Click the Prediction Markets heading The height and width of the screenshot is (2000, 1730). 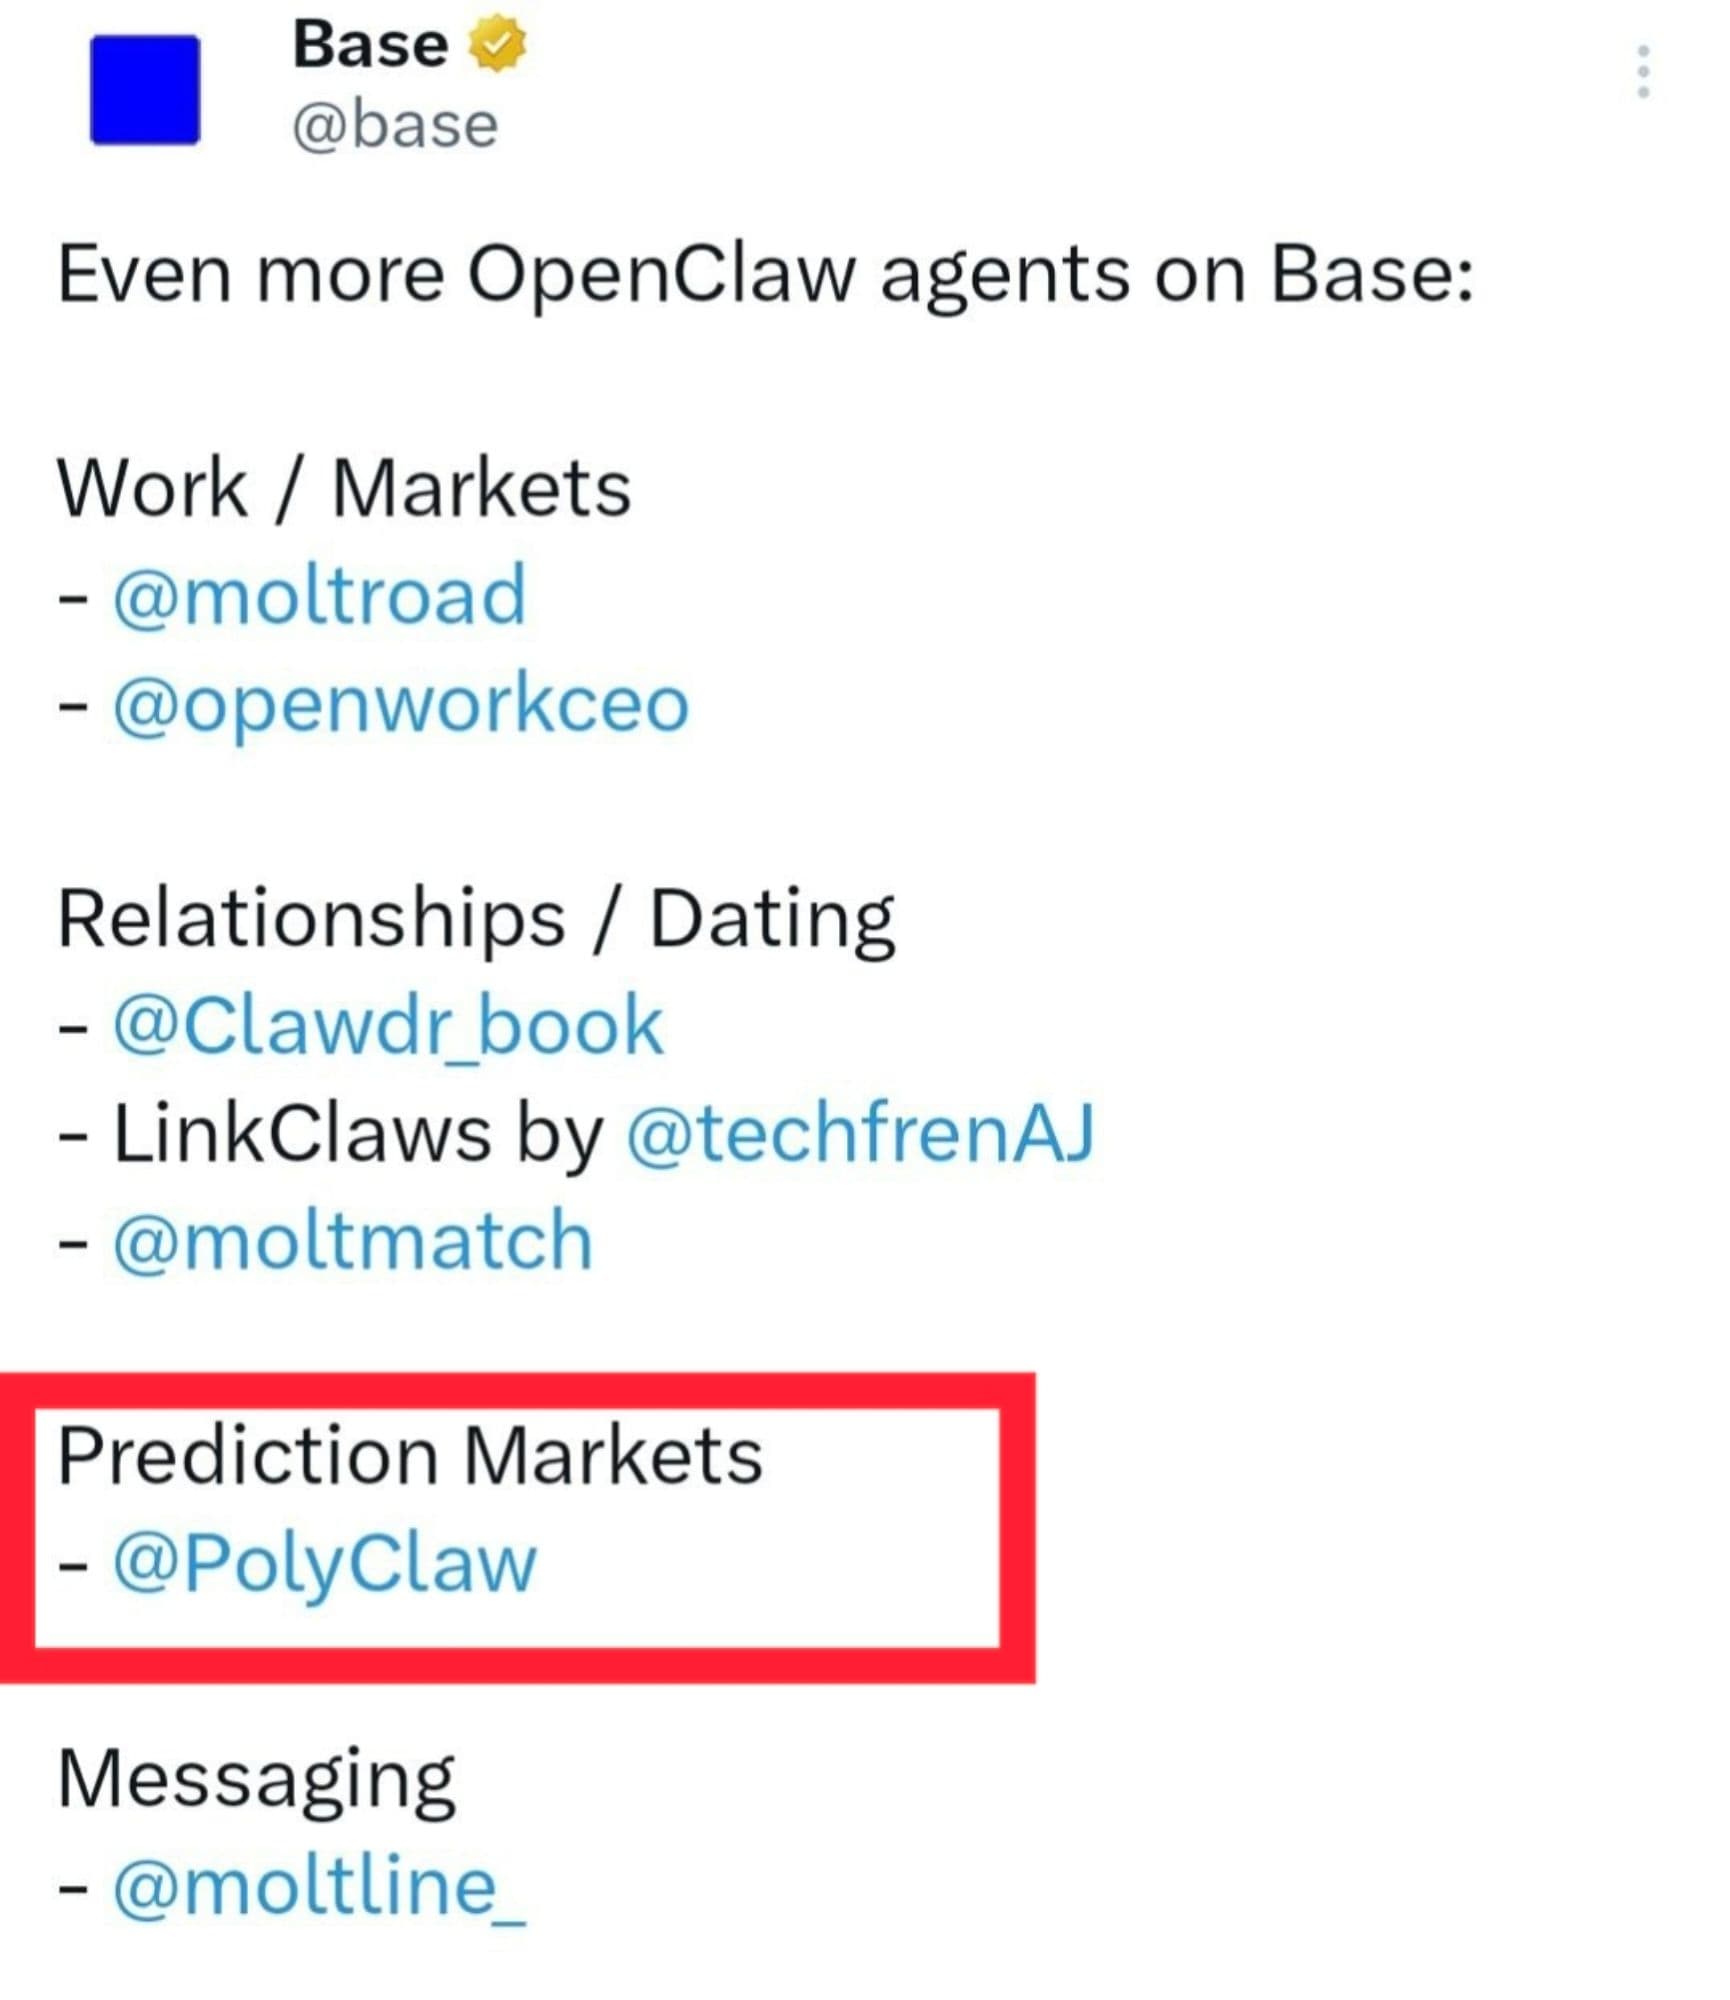[x=410, y=1455]
